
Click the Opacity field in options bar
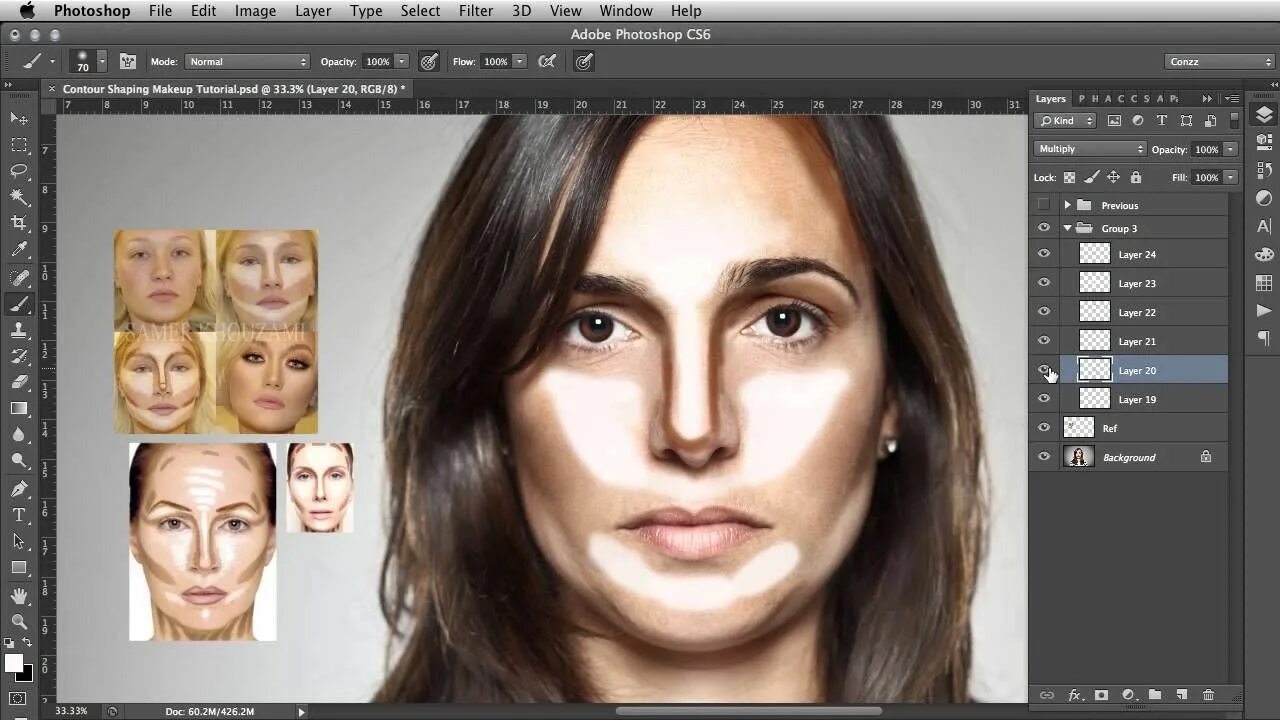[377, 62]
